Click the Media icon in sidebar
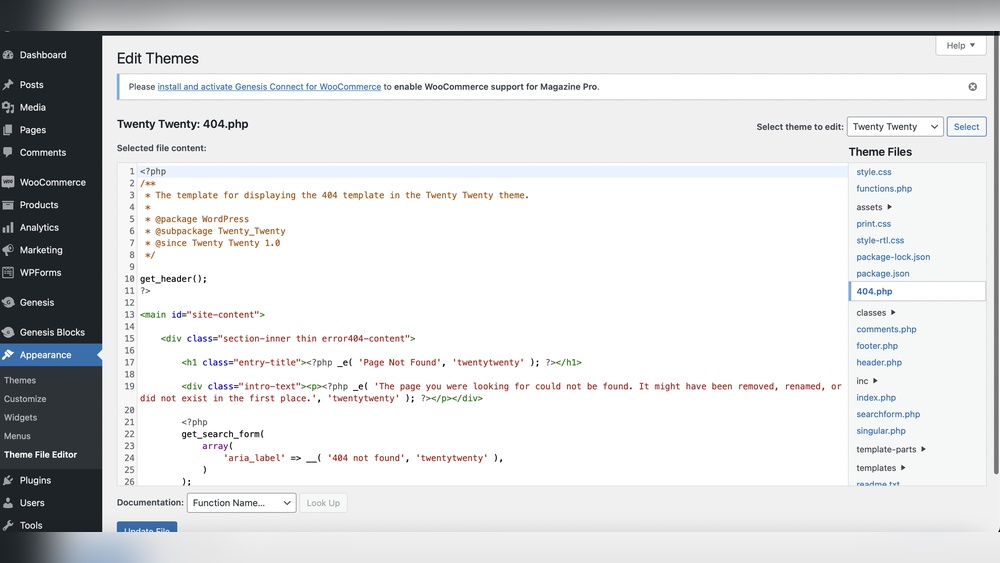1000x563 pixels. point(8,107)
